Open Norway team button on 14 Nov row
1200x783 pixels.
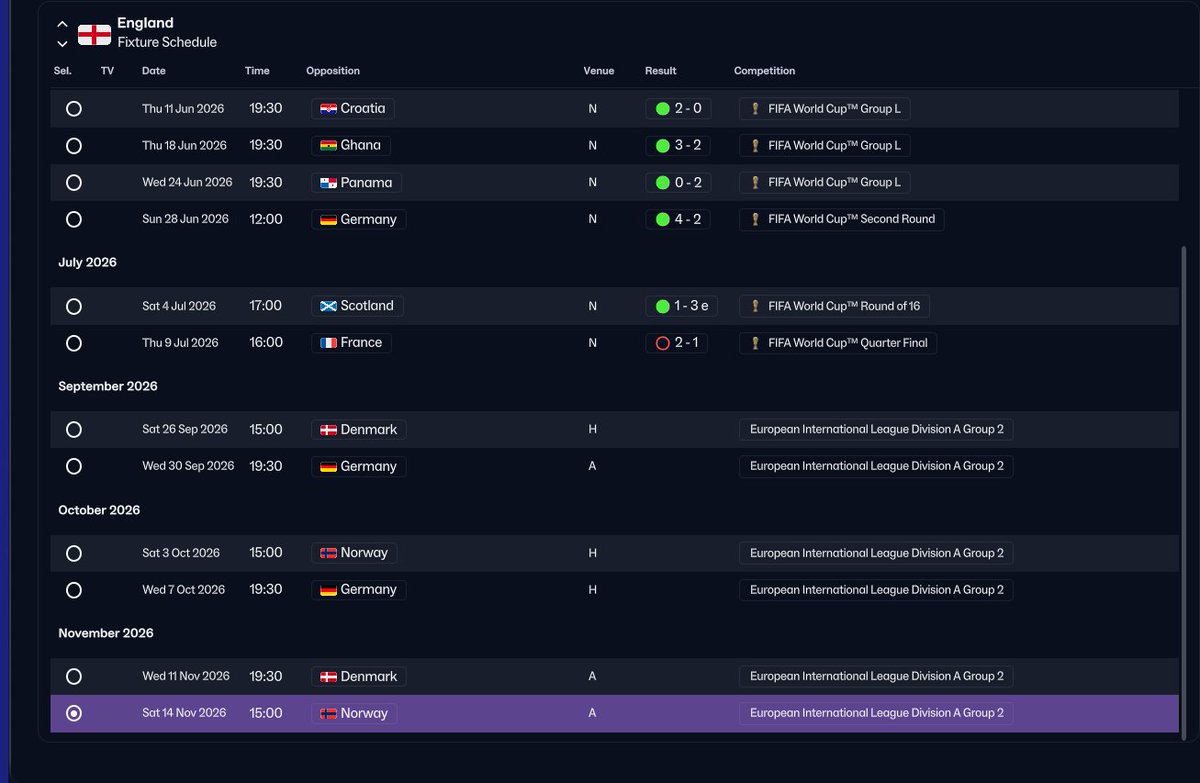[354, 713]
